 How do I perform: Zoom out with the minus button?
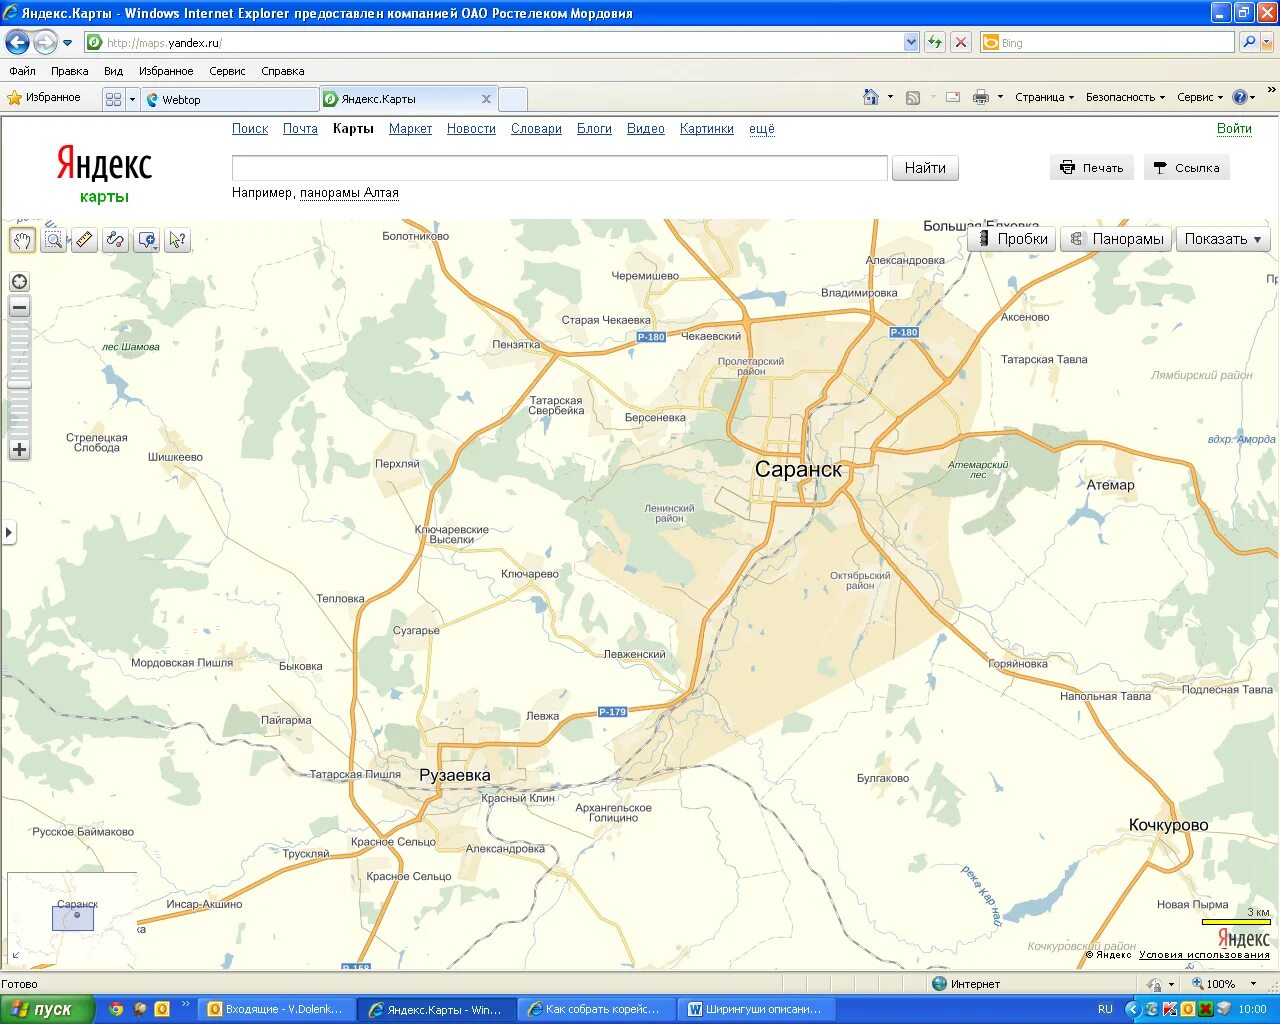point(19,307)
